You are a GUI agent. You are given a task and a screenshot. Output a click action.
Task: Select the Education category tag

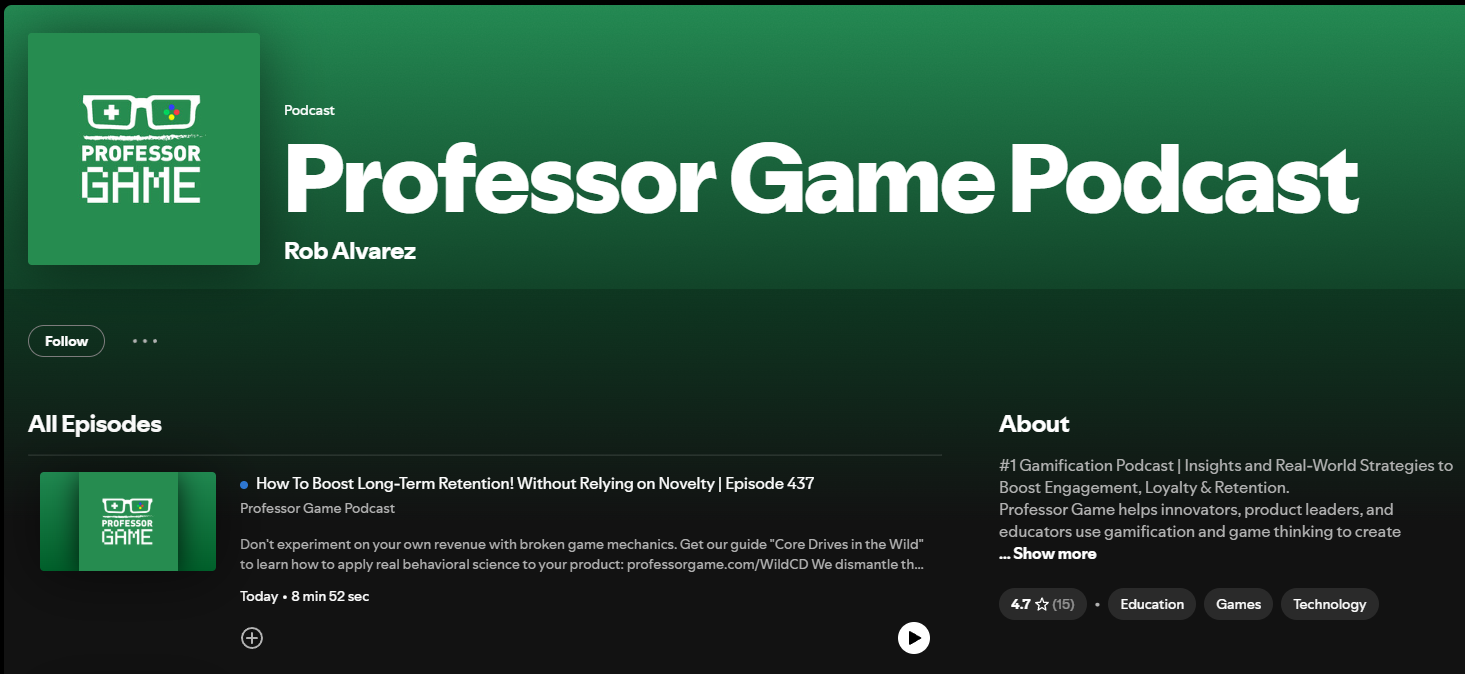point(1151,604)
